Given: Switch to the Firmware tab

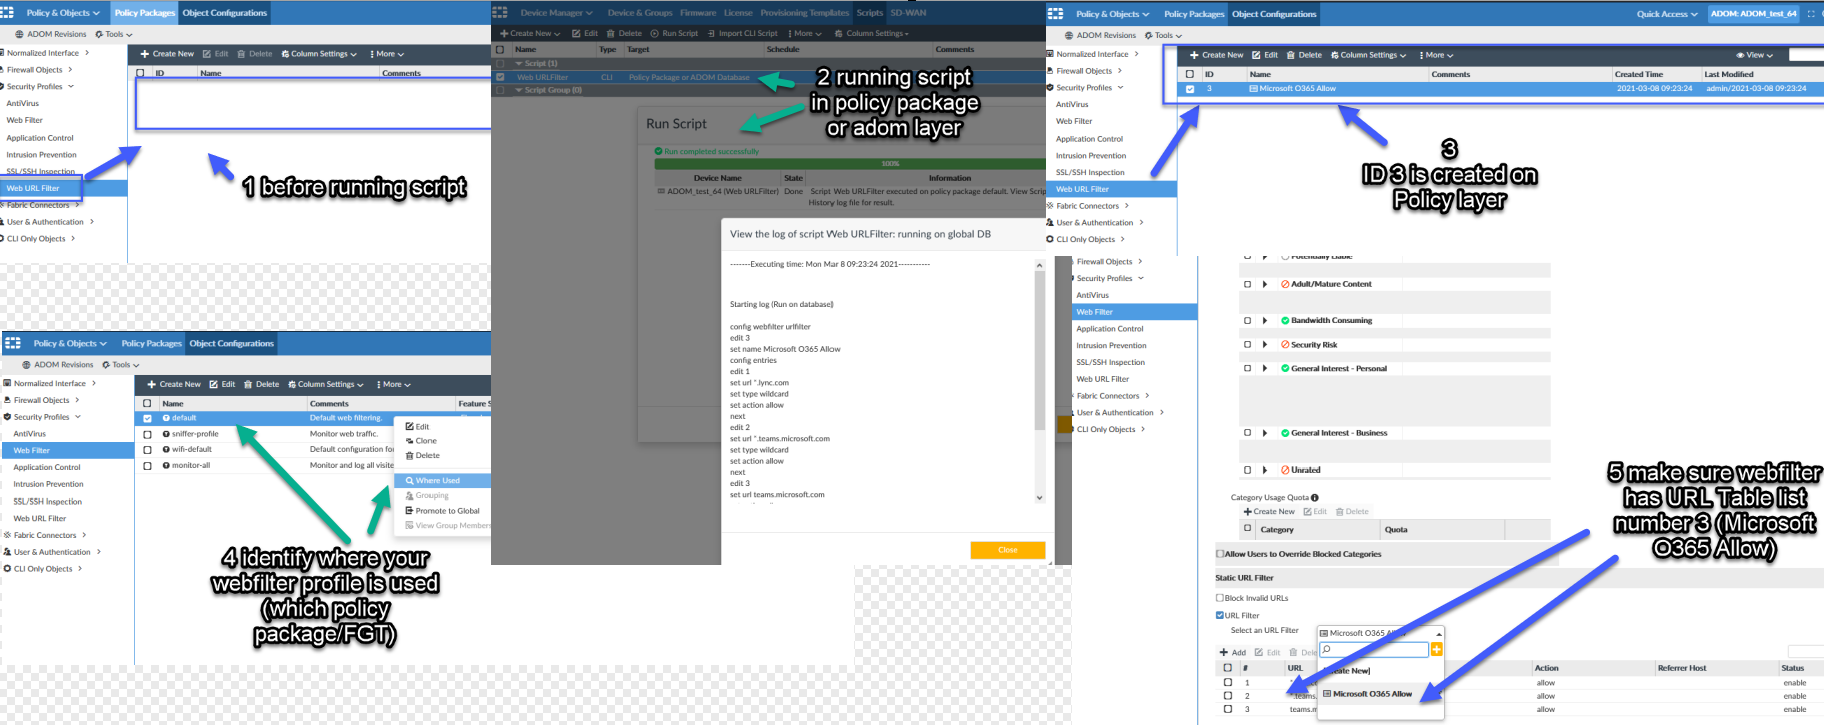Looking at the screenshot, I should 698,13.
